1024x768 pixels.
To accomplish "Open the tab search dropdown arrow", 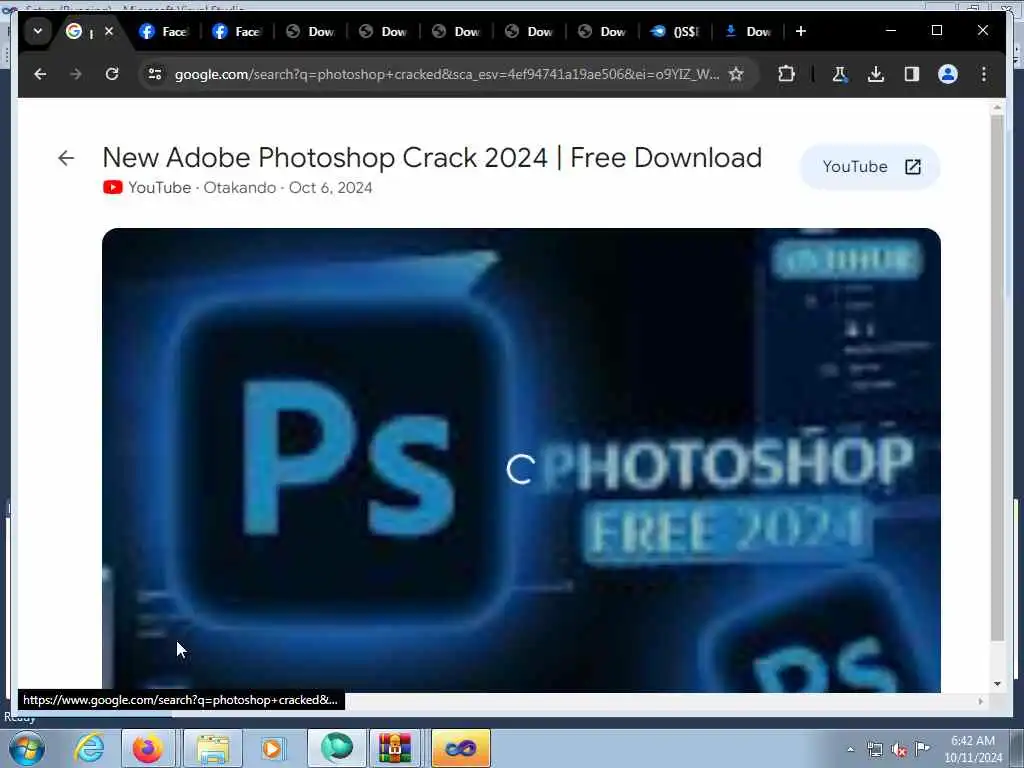I will point(38,31).
